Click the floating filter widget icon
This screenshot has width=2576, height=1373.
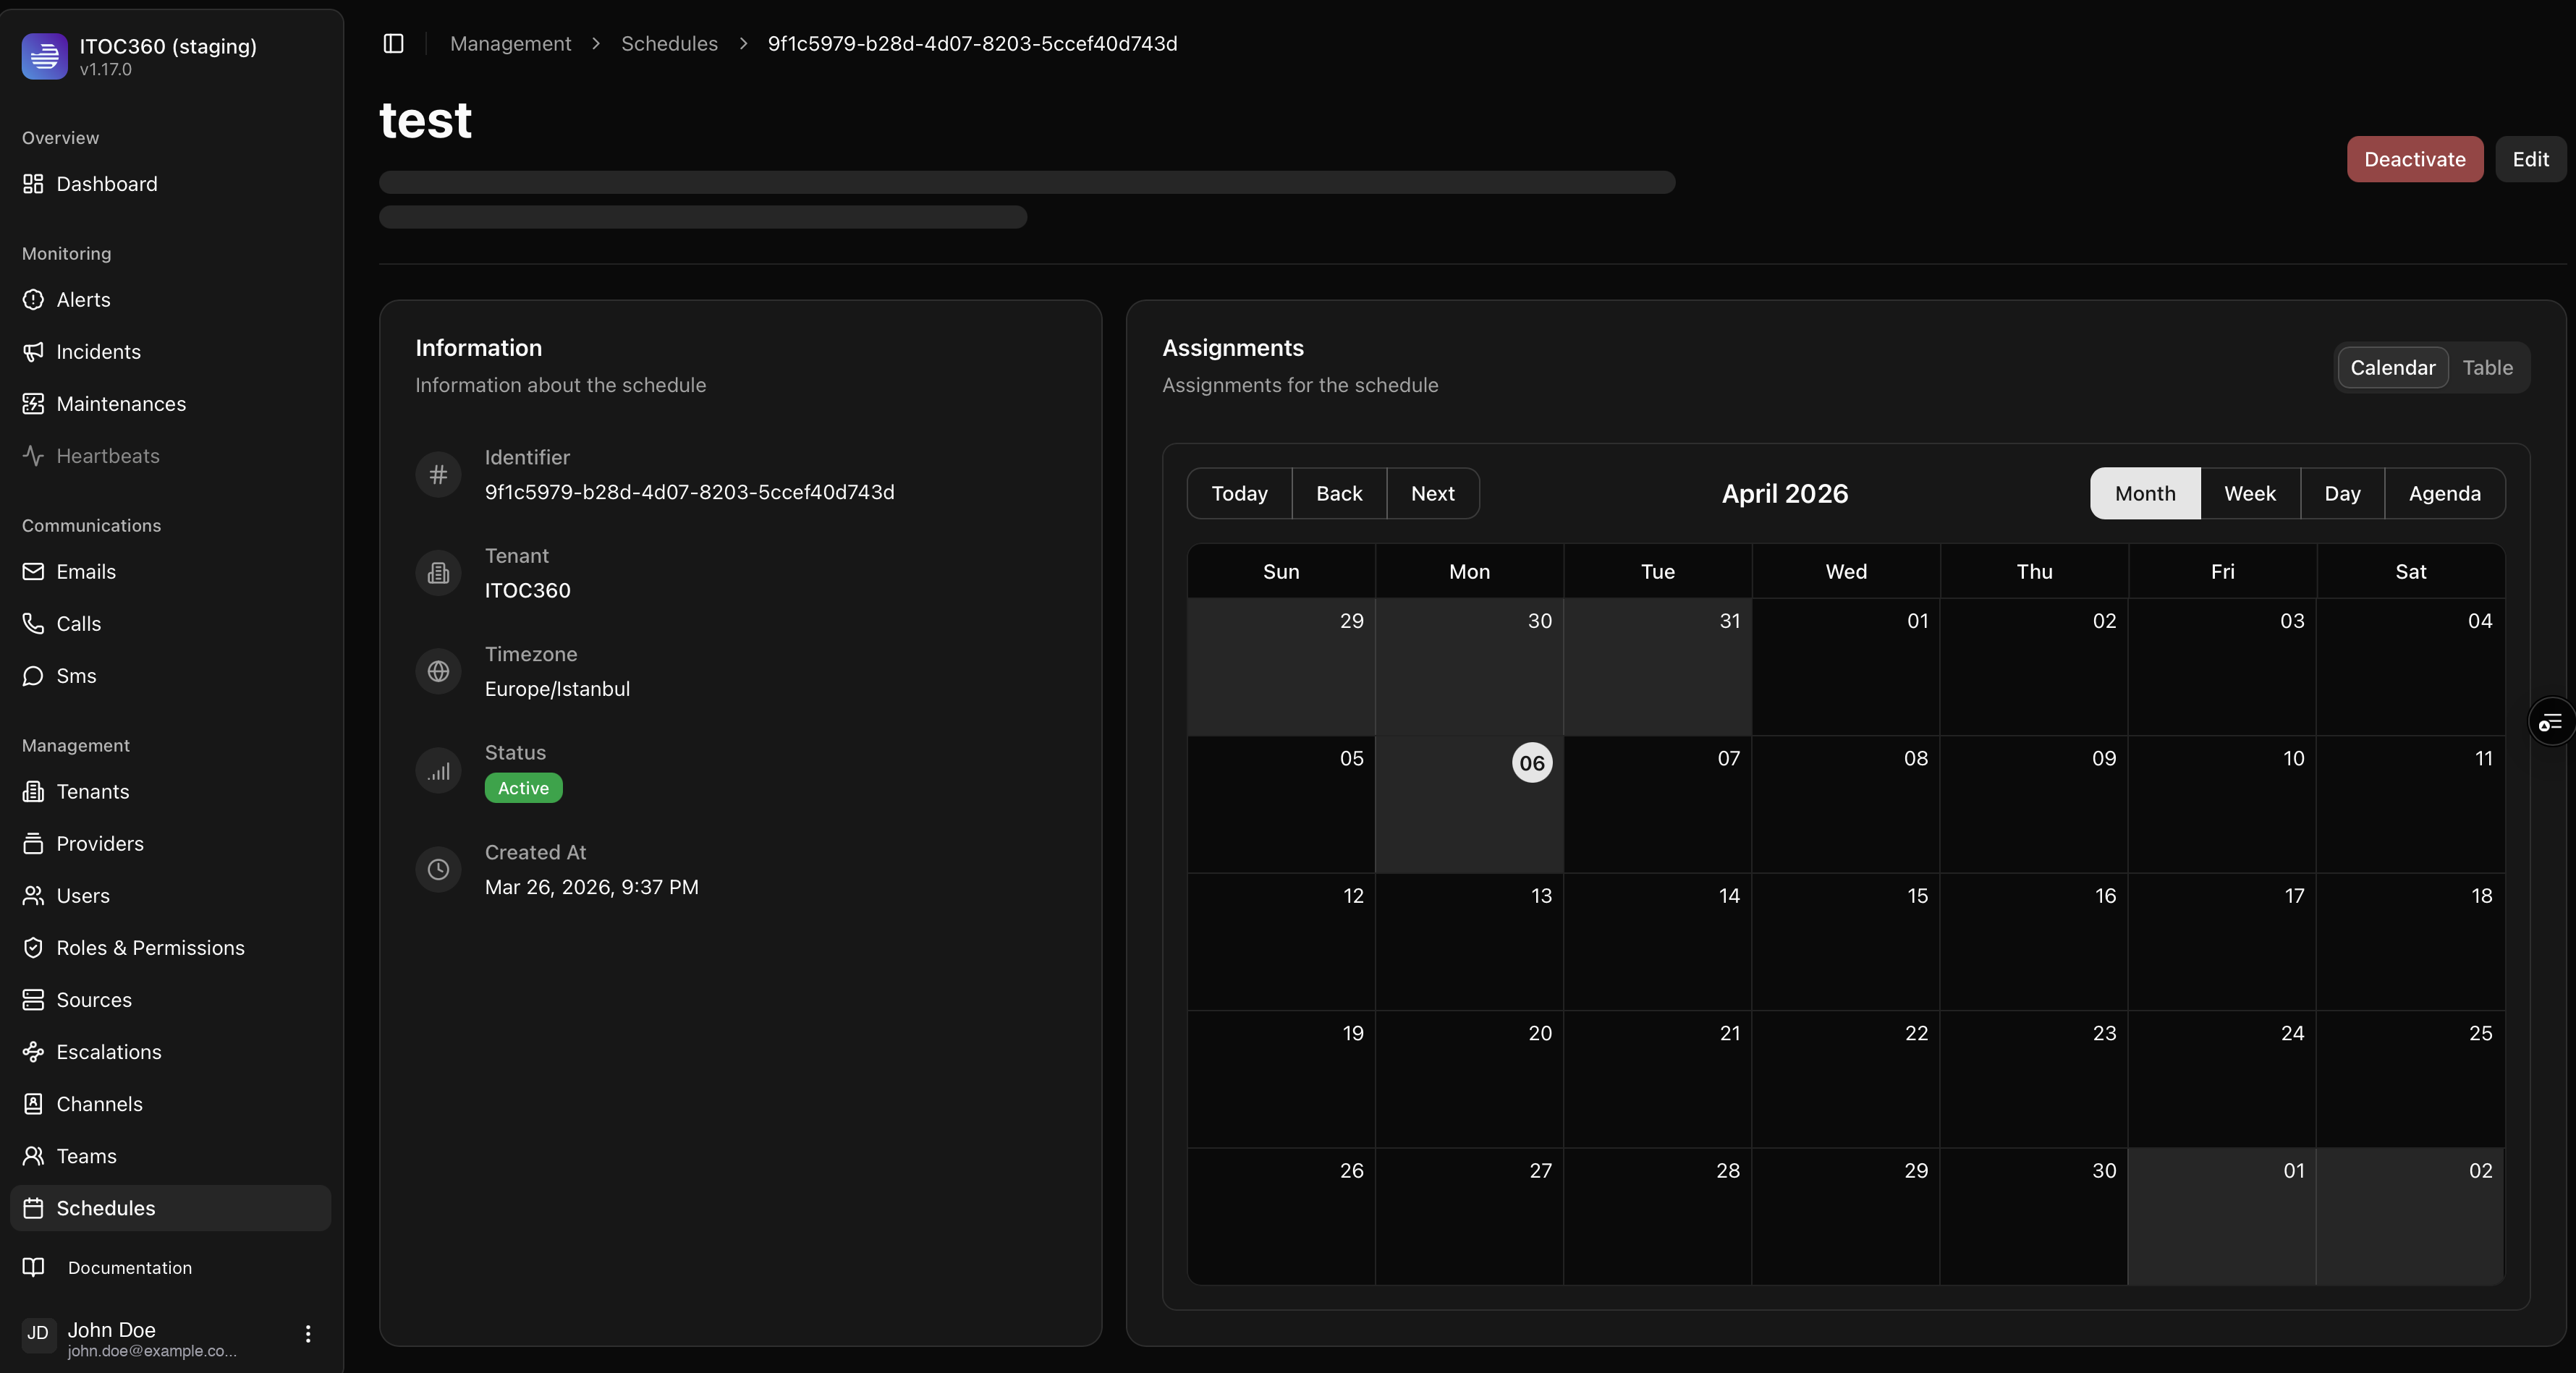tap(2551, 722)
